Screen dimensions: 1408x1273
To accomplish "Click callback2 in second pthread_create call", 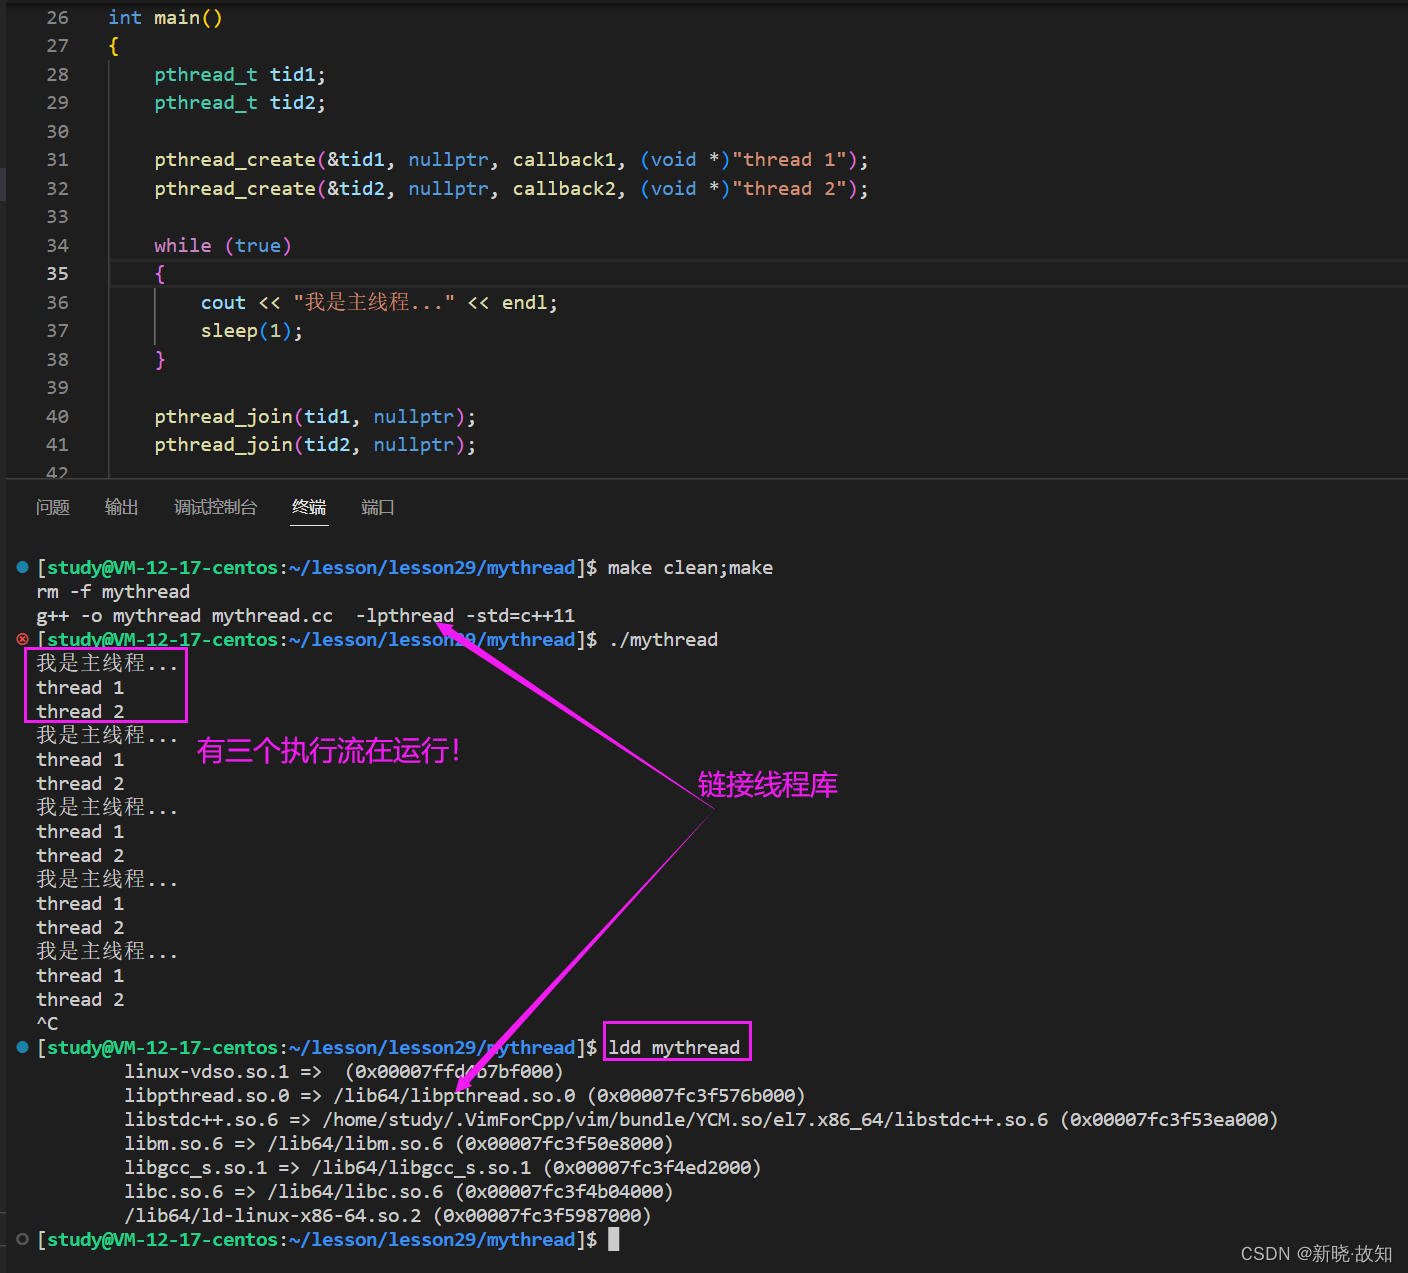I will [x=564, y=189].
